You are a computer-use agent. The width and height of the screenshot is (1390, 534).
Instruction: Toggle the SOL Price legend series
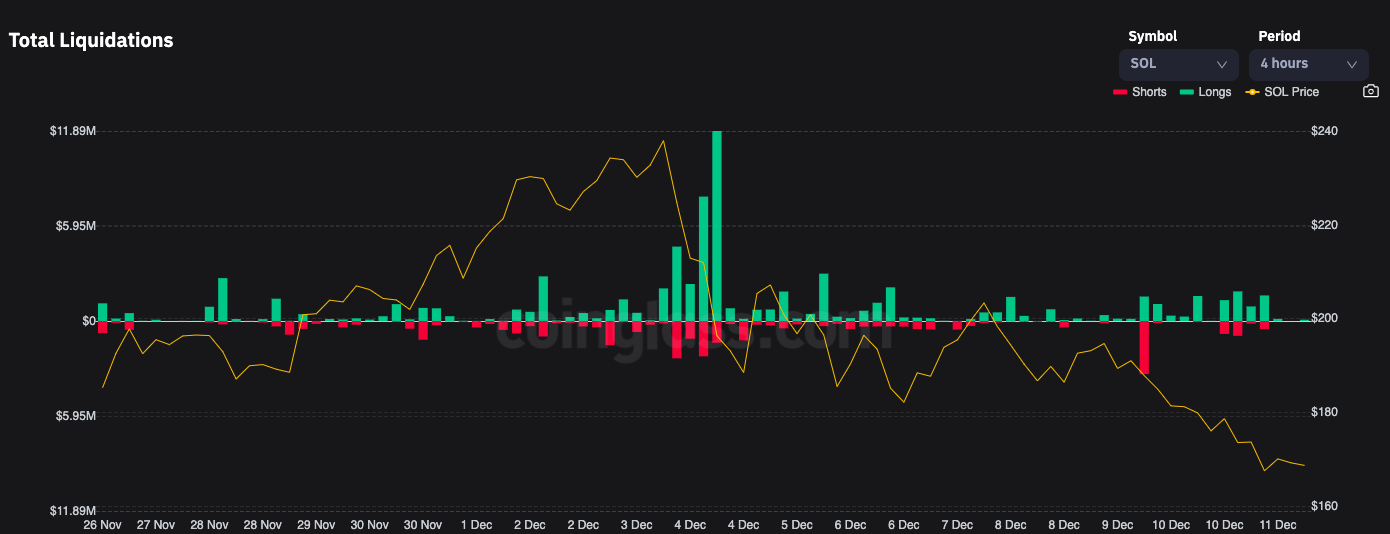click(1282, 92)
